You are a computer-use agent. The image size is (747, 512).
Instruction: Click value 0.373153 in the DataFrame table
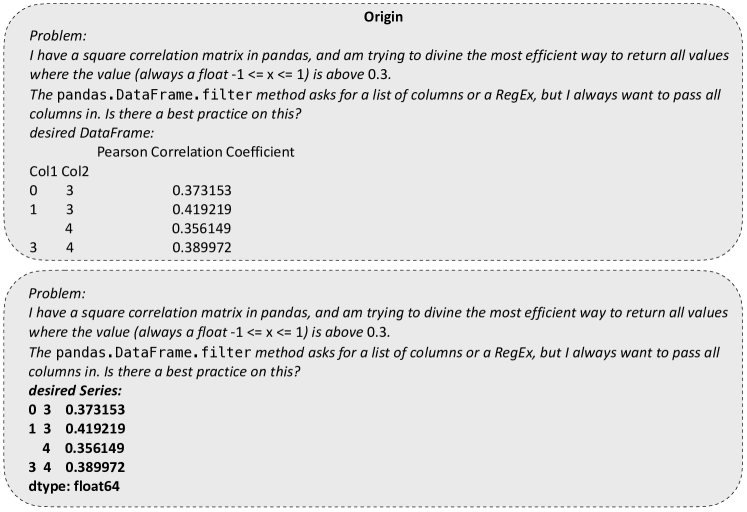(x=202, y=191)
